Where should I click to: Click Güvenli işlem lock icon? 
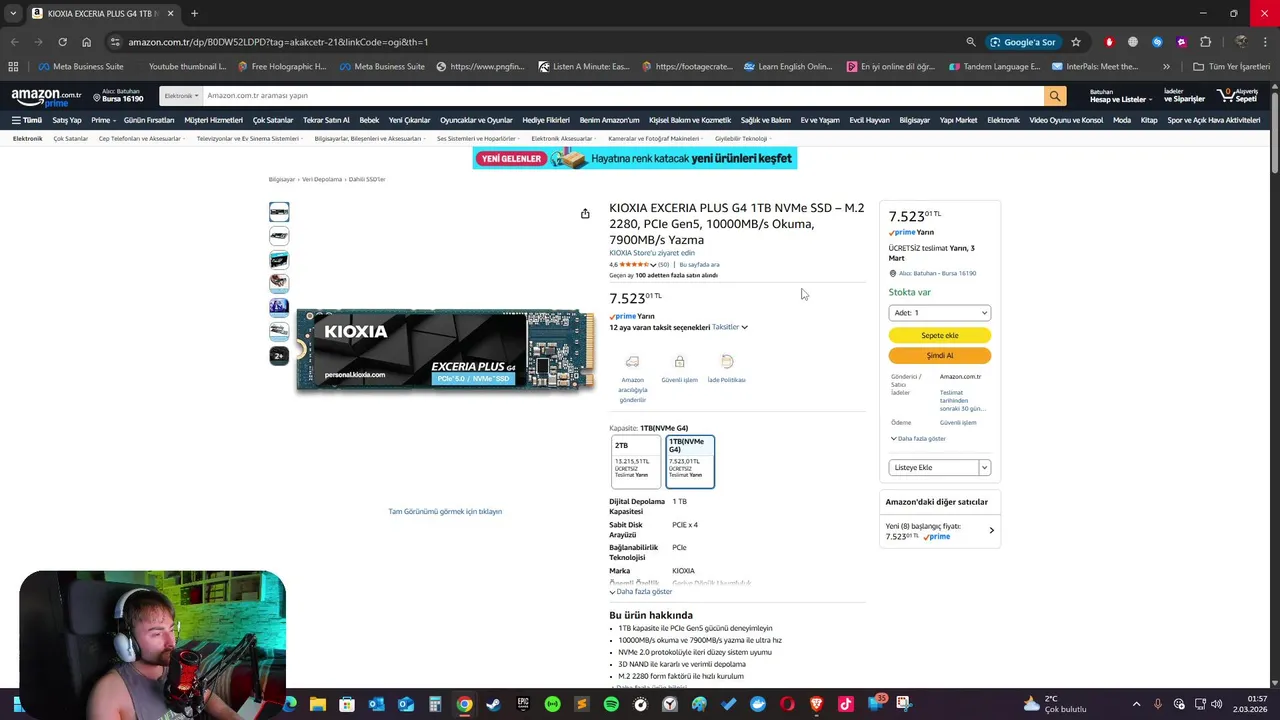click(679, 361)
